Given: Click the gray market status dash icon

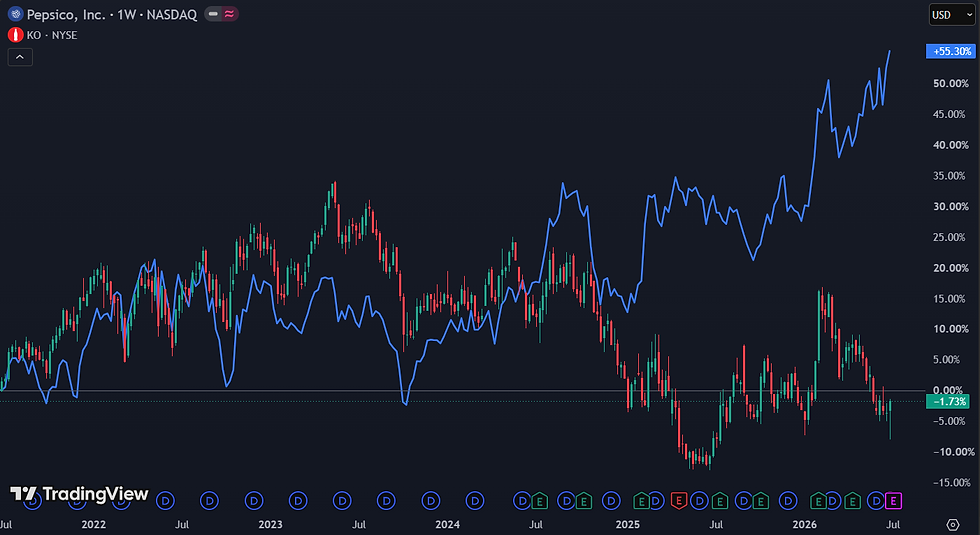Looking at the screenshot, I should click(x=213, y=14).
